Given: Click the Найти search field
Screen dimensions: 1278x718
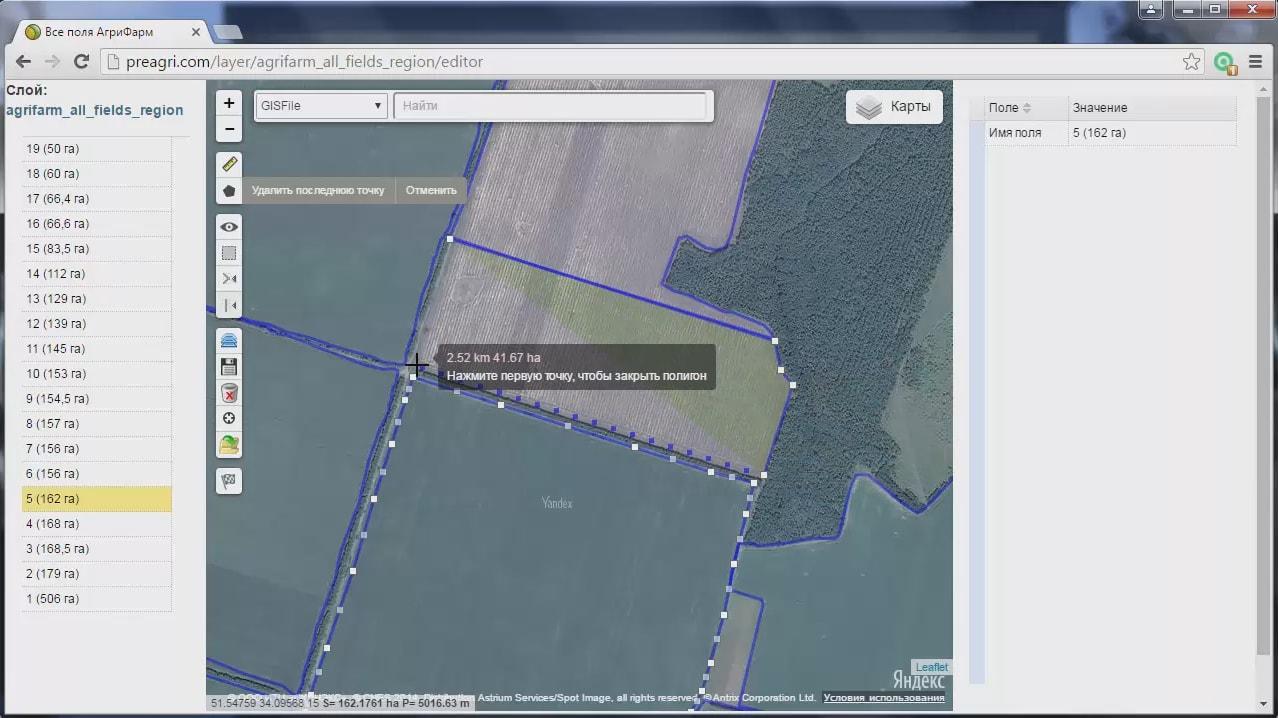Looking at the screenshot, I should (552, 106).
